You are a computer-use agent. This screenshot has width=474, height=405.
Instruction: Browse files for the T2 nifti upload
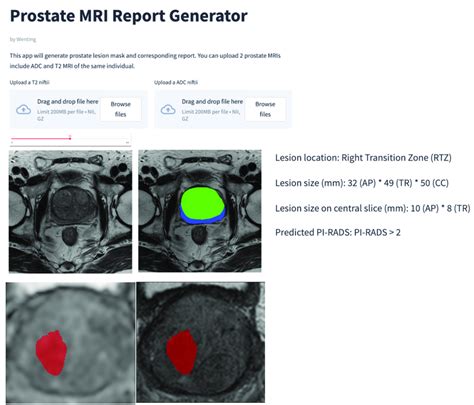[120, 109]
